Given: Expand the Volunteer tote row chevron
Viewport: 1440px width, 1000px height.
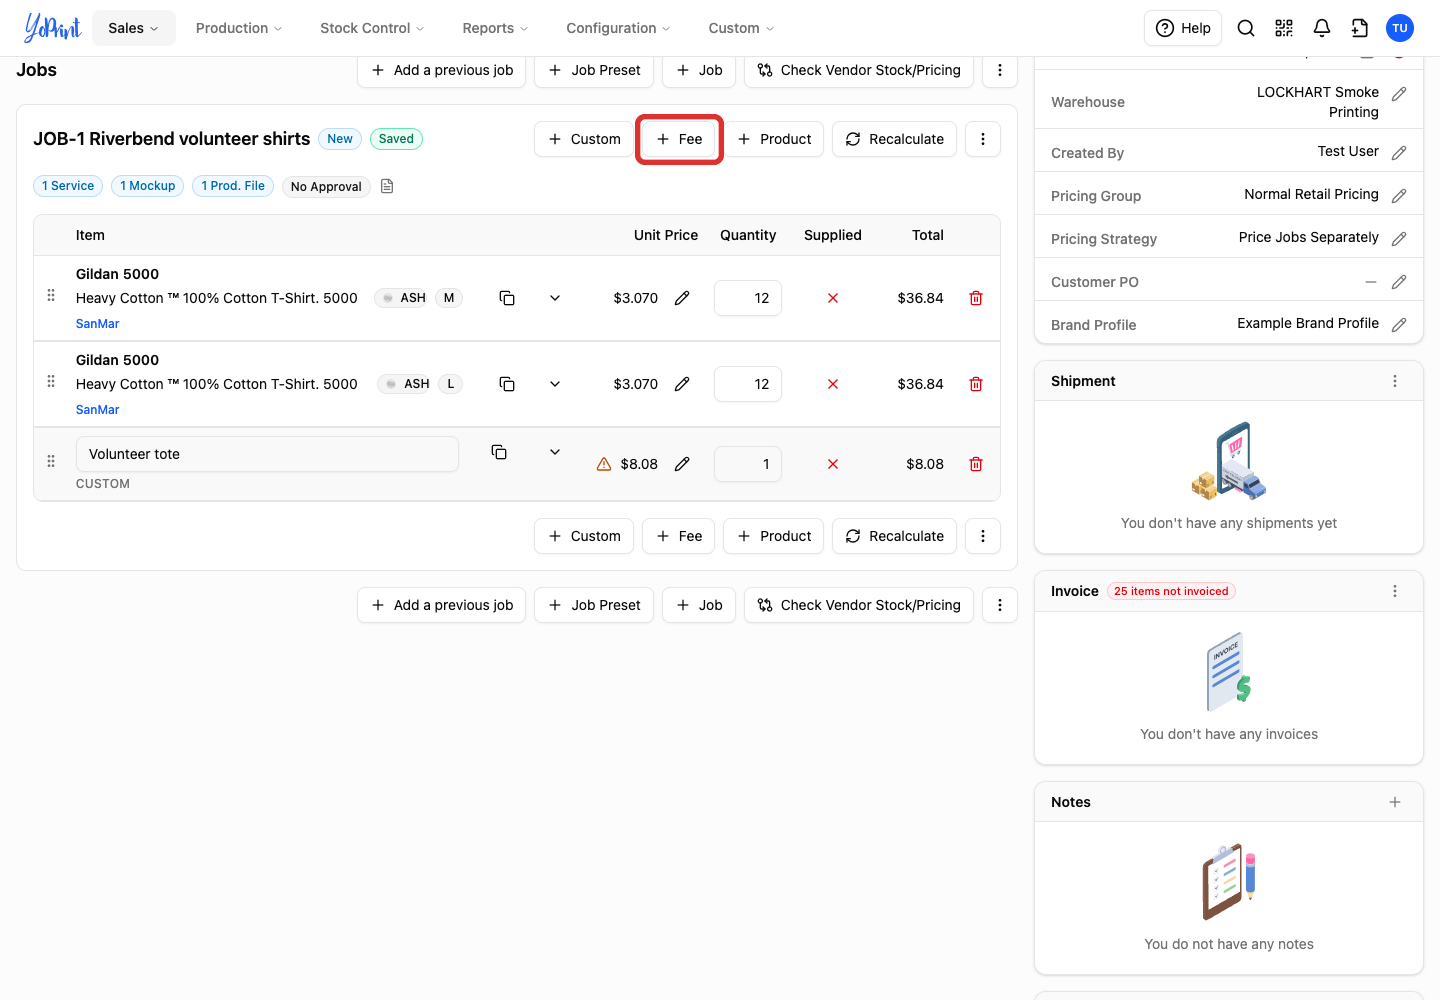Looking at the screenshot, I should pyautogui.click(x=555, y=452).
